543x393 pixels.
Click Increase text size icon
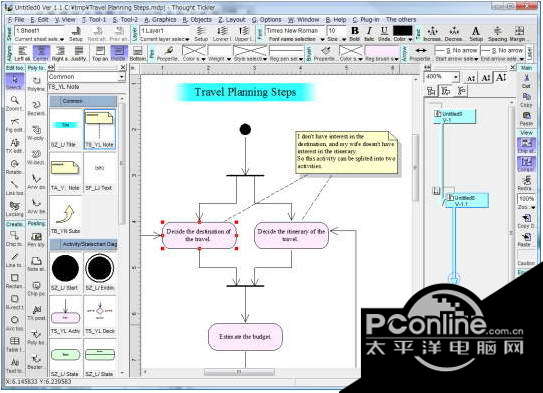432,34
